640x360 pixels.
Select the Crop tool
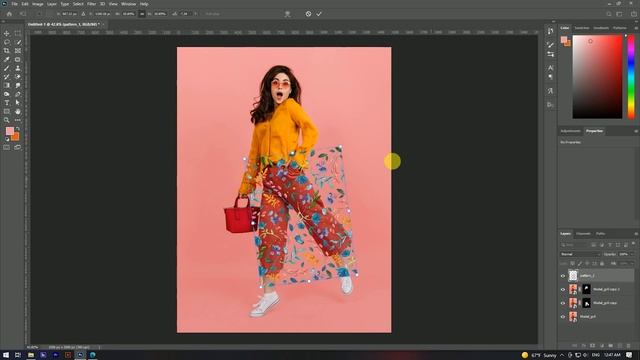coord(7,51)
